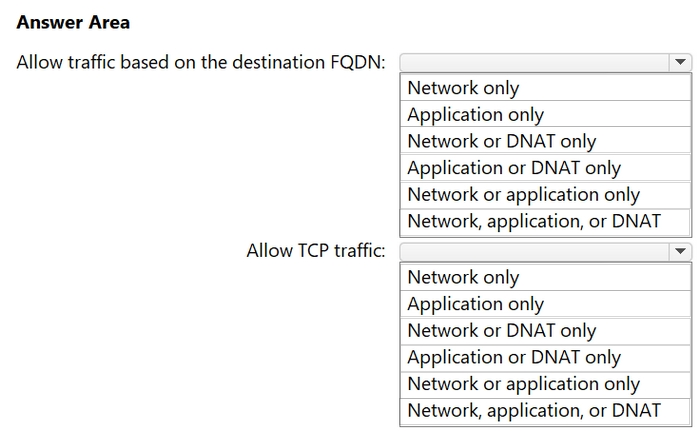The image size is (700, 431).
Task: Click the 'Allow traffic based on the destination FQDN' label
Action: click(x=201, y=62)
